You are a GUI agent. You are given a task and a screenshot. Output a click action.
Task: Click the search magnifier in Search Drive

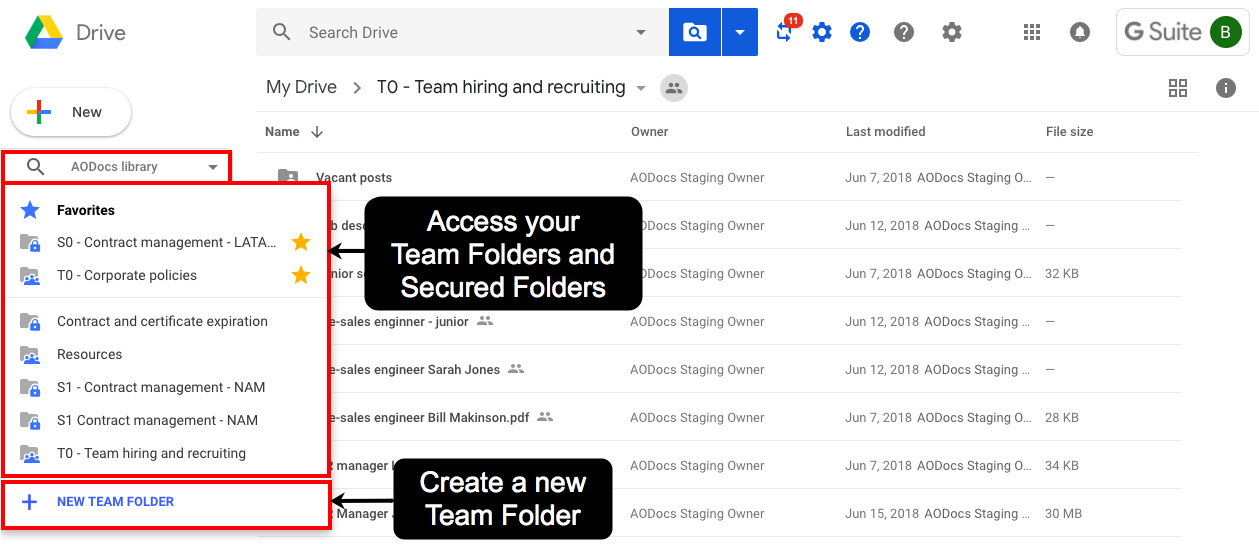(x=282, y=32)
